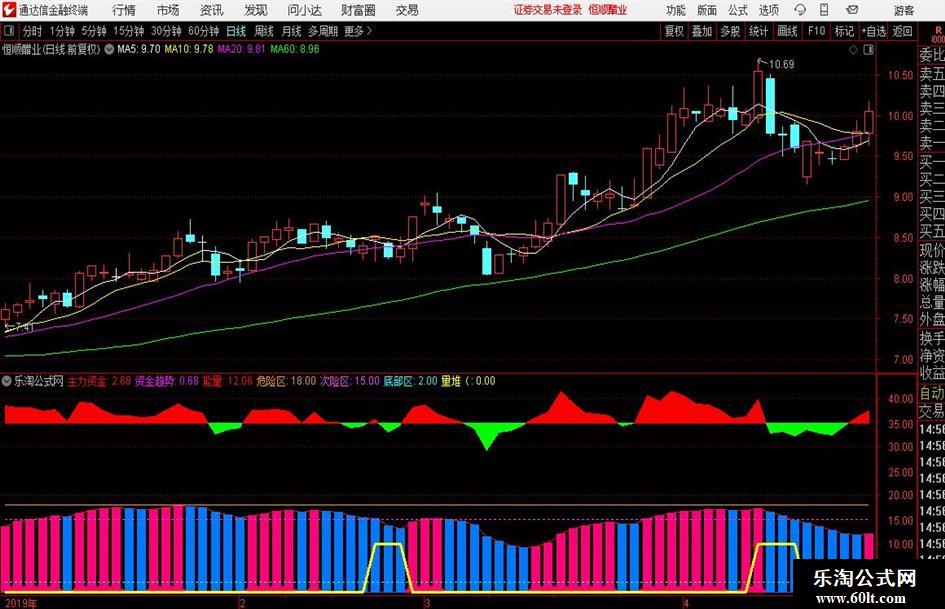945x609 pixels.
Task: Click the 10.50 price axis label
Action: 900,75
